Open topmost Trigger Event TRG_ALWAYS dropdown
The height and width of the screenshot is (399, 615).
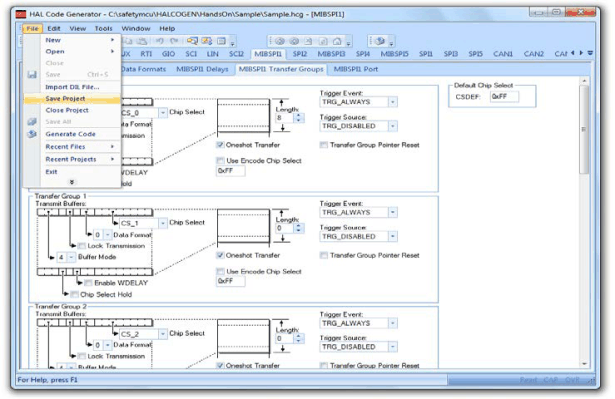pyautogui.click(x=393, y=102)
